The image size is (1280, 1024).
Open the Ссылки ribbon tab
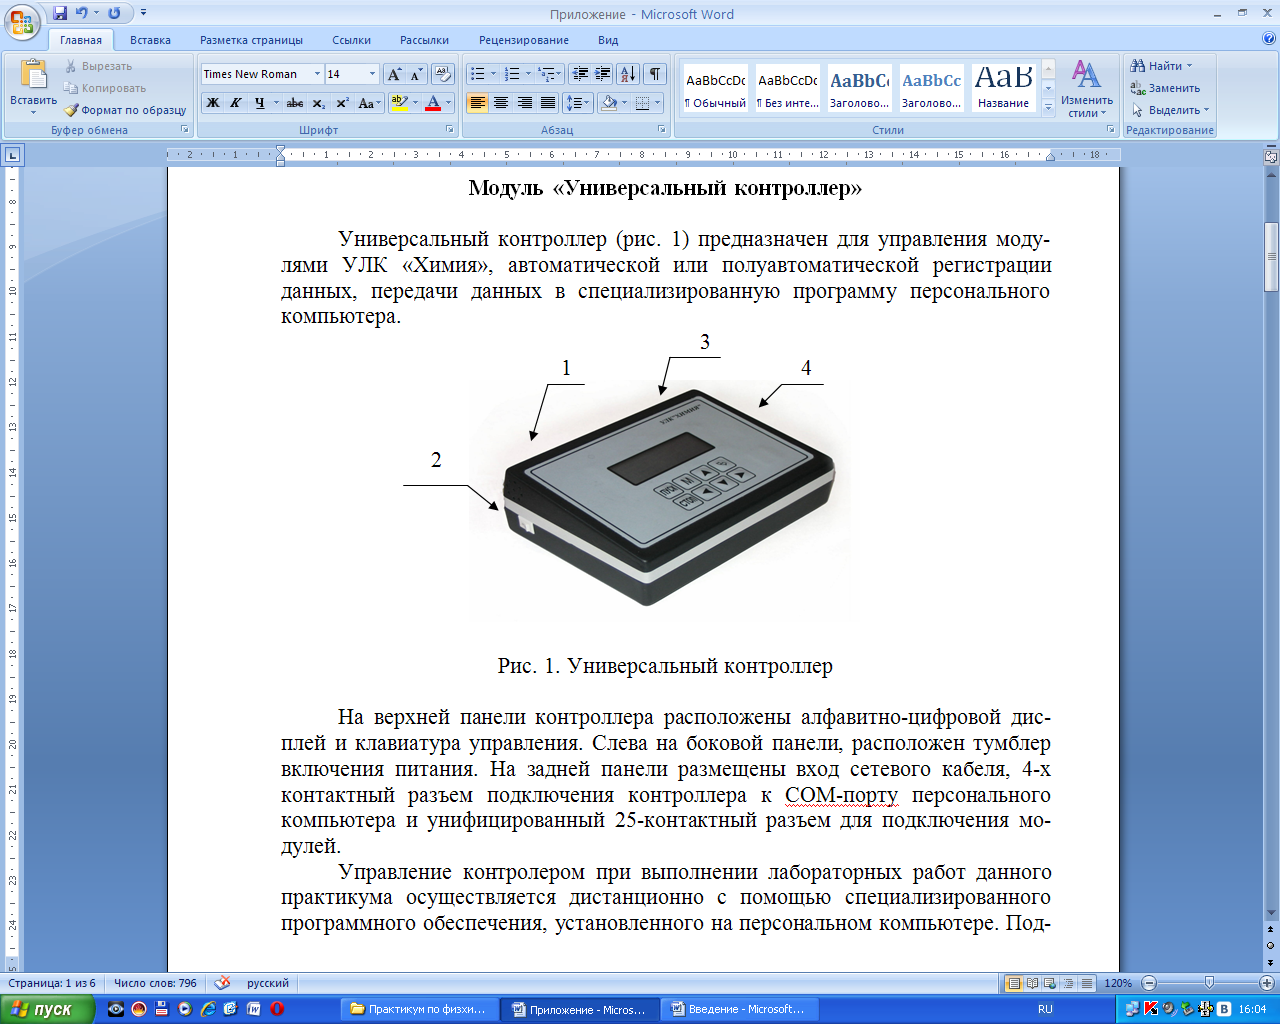tap(352, 40)
